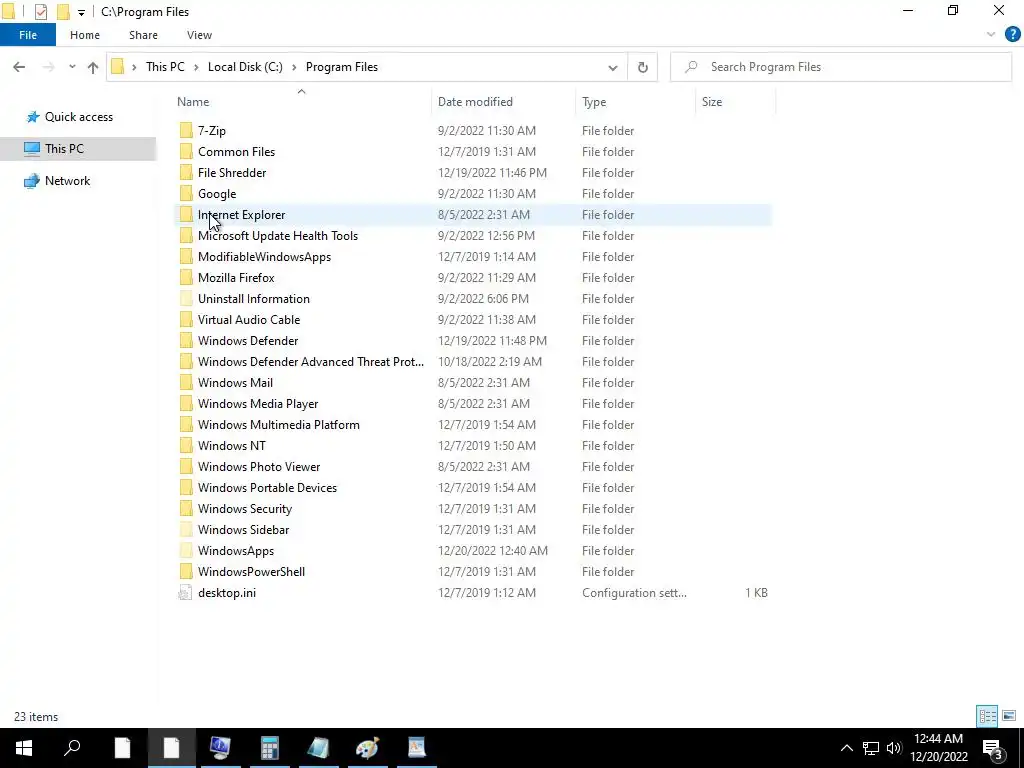This screenshot has width=1024, height=768.
Task: Open the Windows Start menu
Action: 24,748
